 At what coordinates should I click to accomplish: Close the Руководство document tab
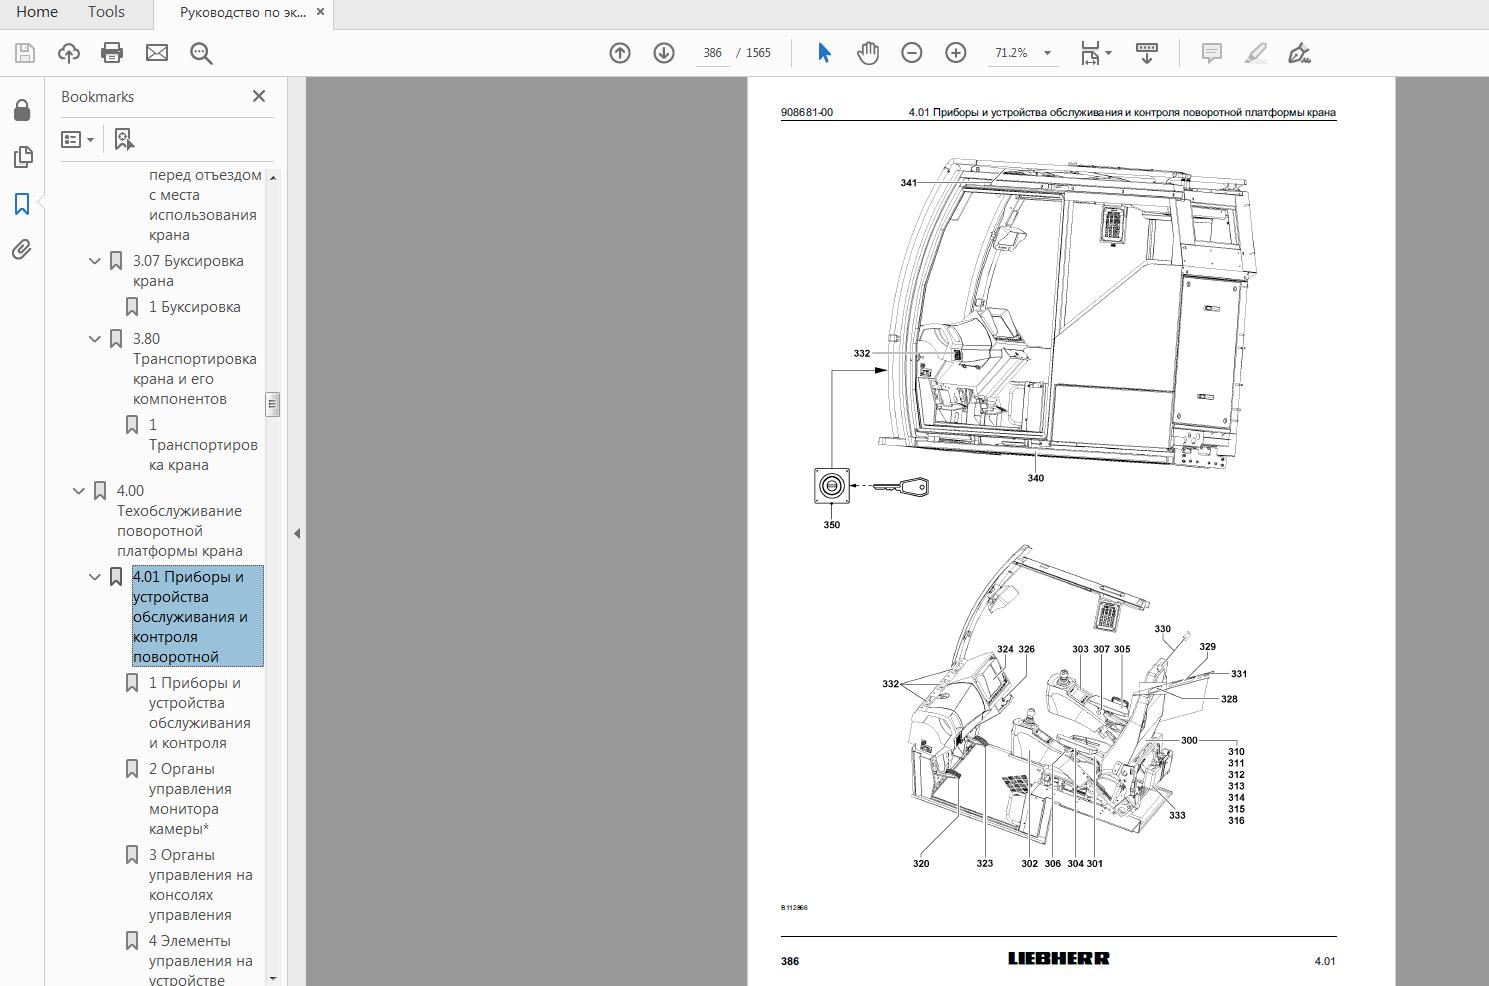pyautogui.click(x=320, y=12)
